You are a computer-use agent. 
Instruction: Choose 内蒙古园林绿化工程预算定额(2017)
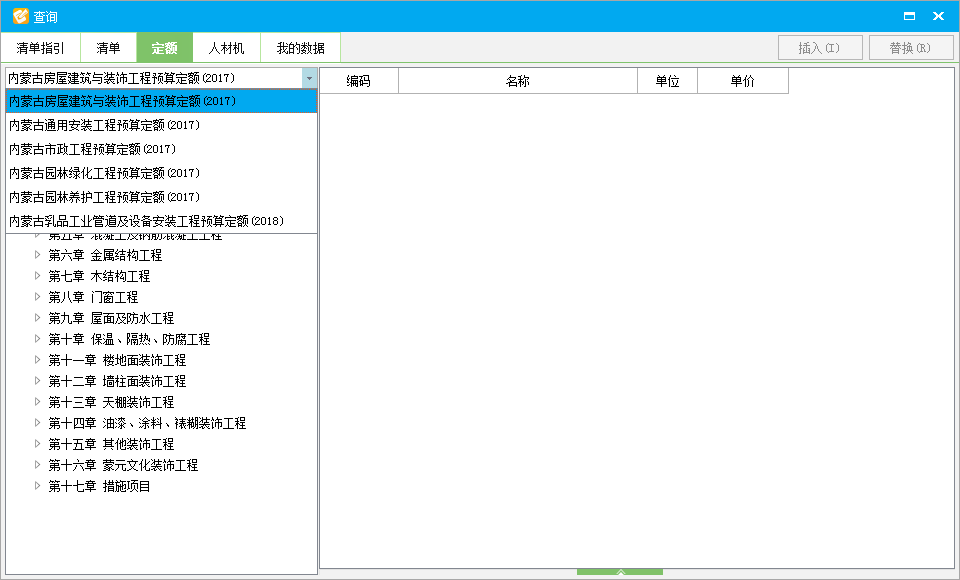(161, 173)
